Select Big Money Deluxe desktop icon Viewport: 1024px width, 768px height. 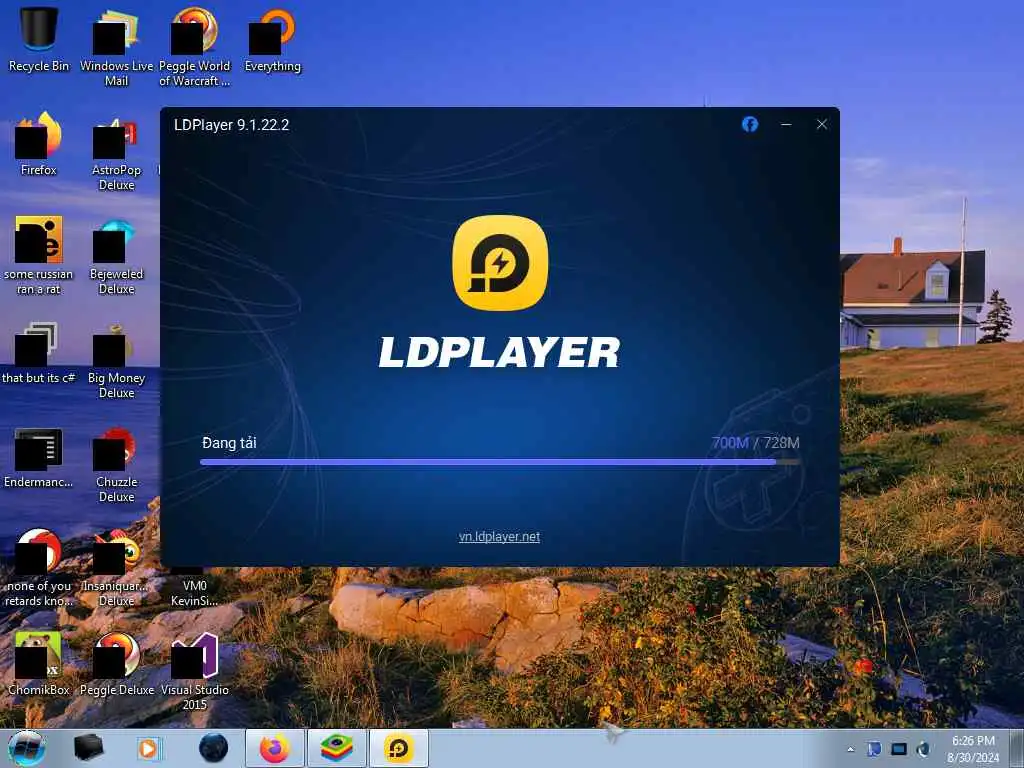(x=116, y=359)
